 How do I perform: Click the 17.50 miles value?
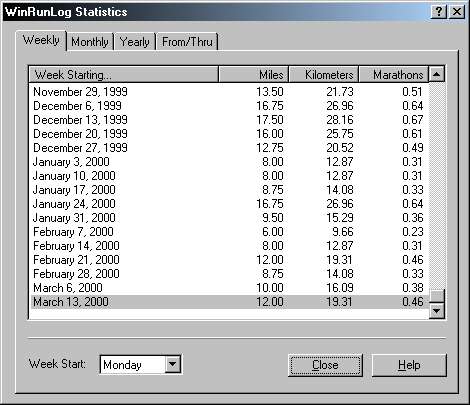pos(270,120)
